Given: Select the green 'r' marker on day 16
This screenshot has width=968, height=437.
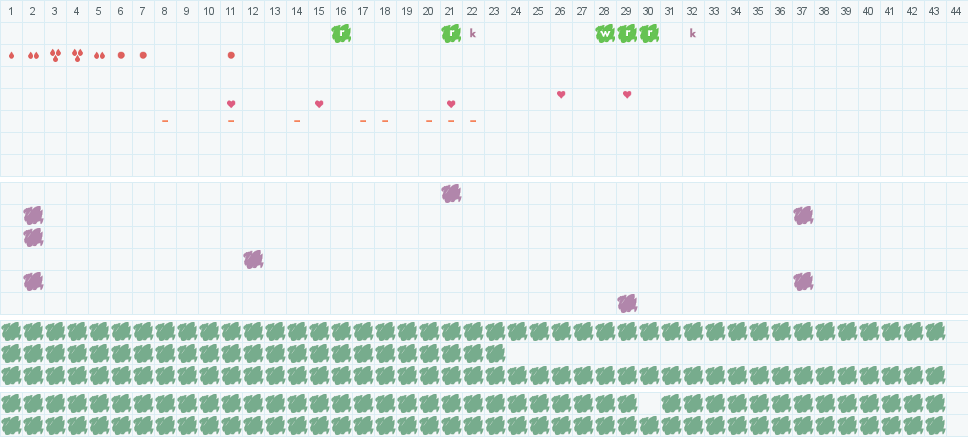Looking at the screenshot, I should point(341,33).
